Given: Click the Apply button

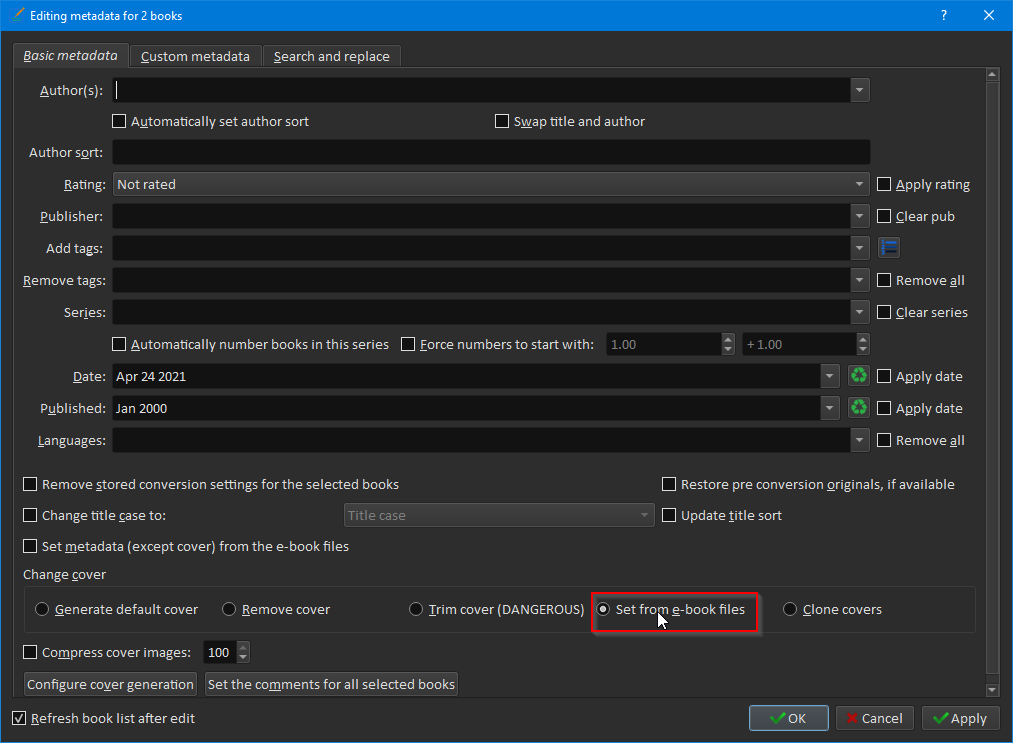Looking at the screenshot, I should [x=961, y=718].
